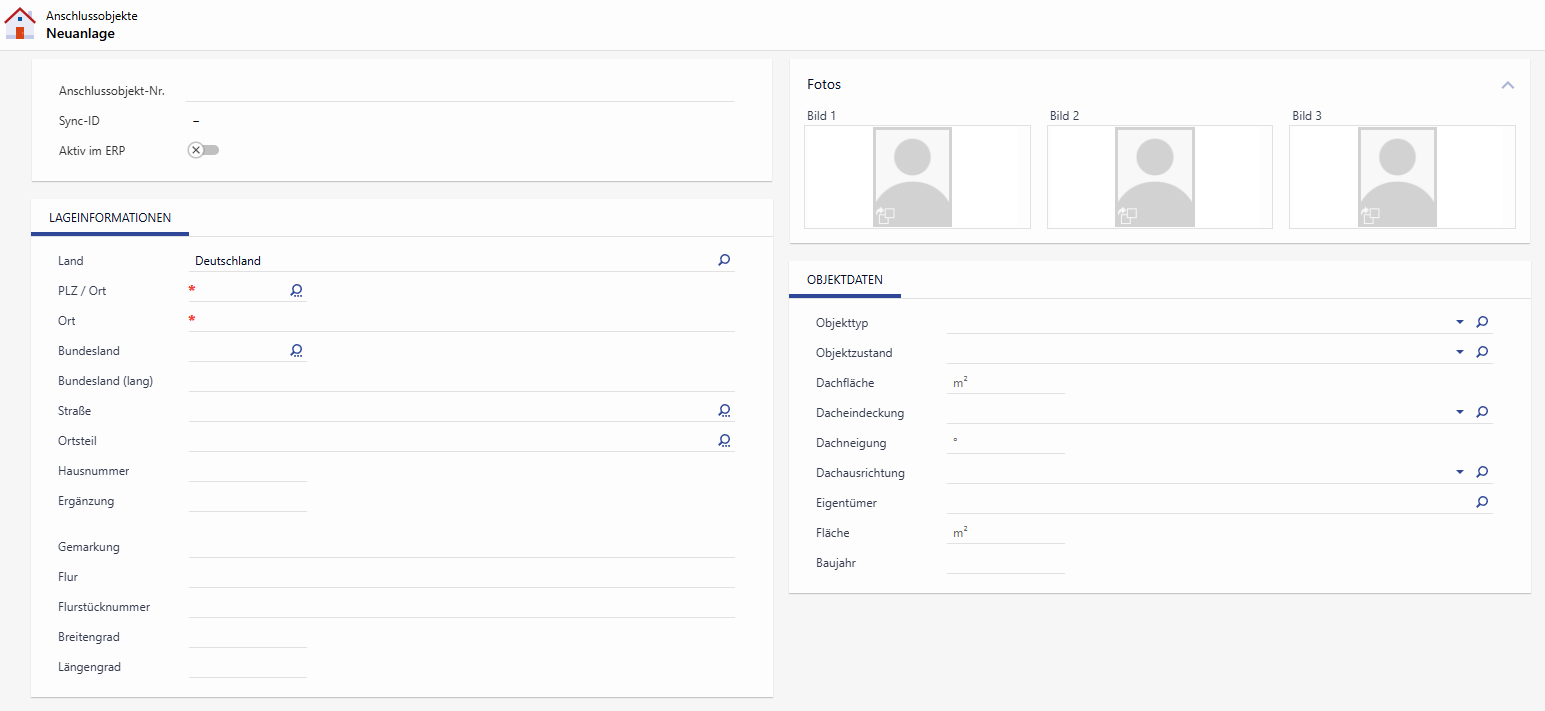Open the Bundesland lookup search icon
1545x711 pixels.
tap(297, 350)
